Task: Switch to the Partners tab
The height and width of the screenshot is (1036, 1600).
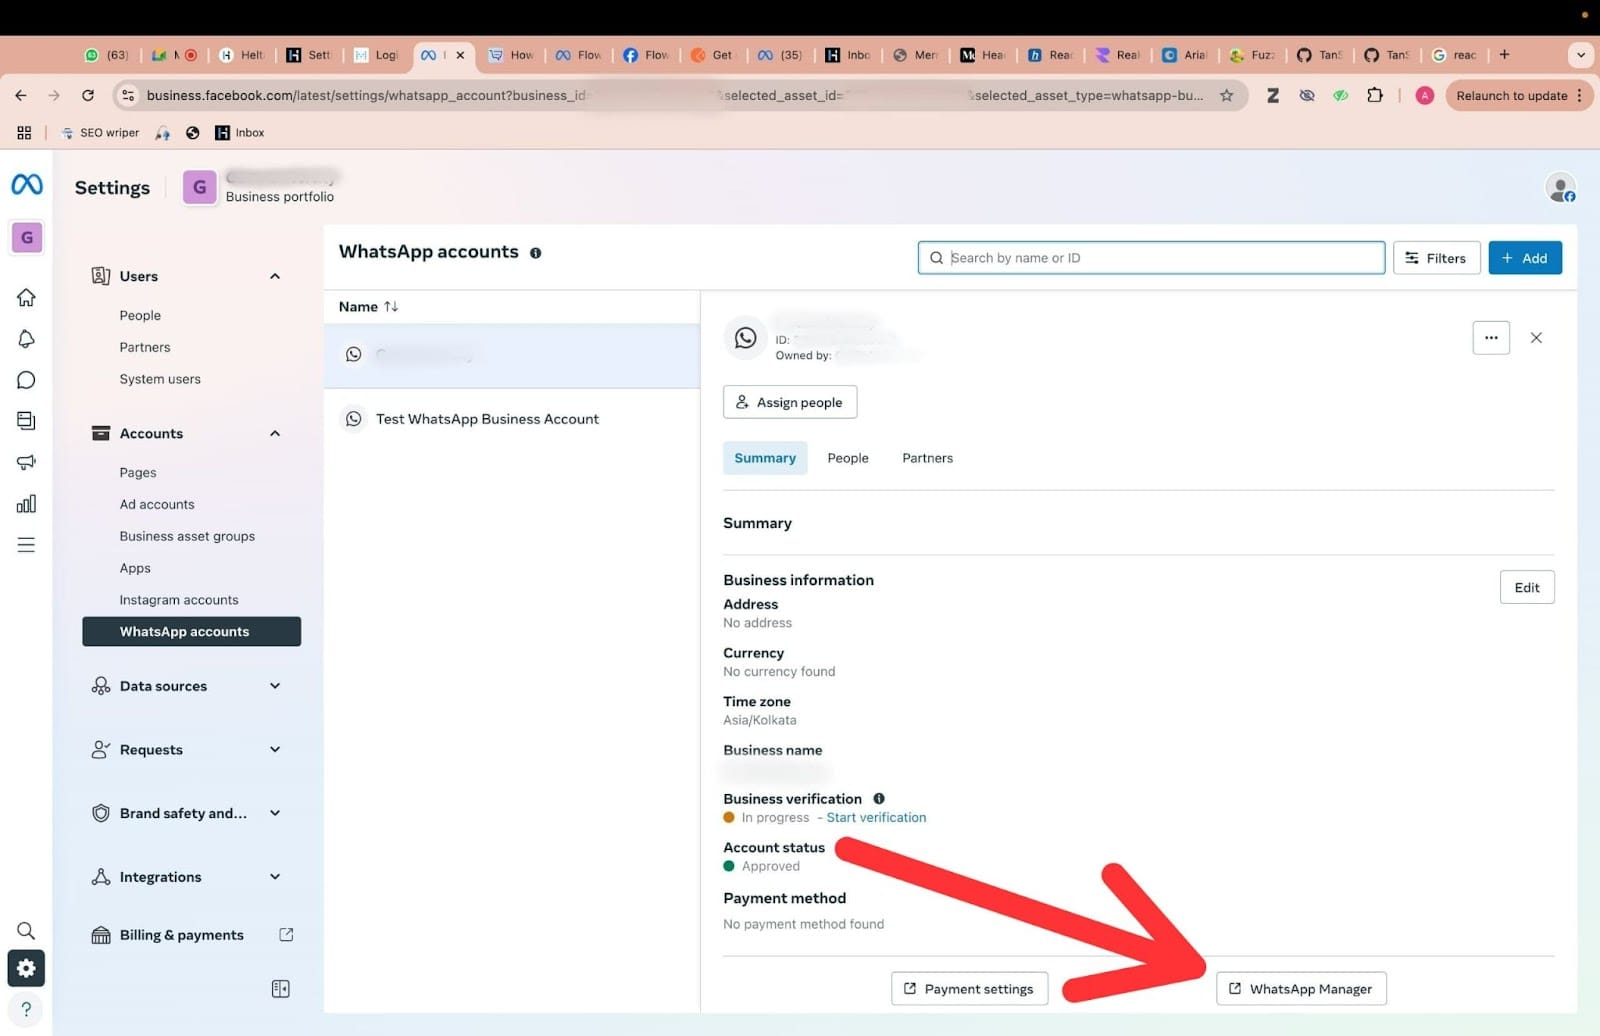Action: (x=927, y=458)
